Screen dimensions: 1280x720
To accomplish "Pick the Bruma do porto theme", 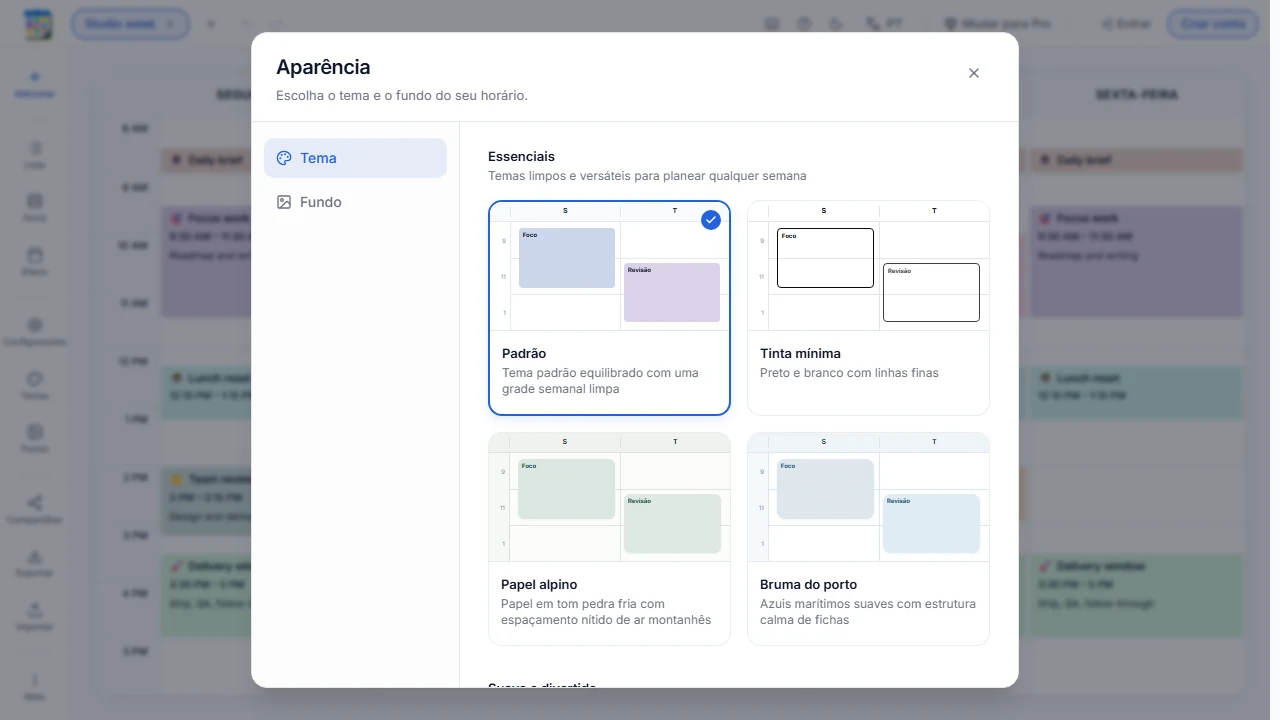I will point(868,539).
